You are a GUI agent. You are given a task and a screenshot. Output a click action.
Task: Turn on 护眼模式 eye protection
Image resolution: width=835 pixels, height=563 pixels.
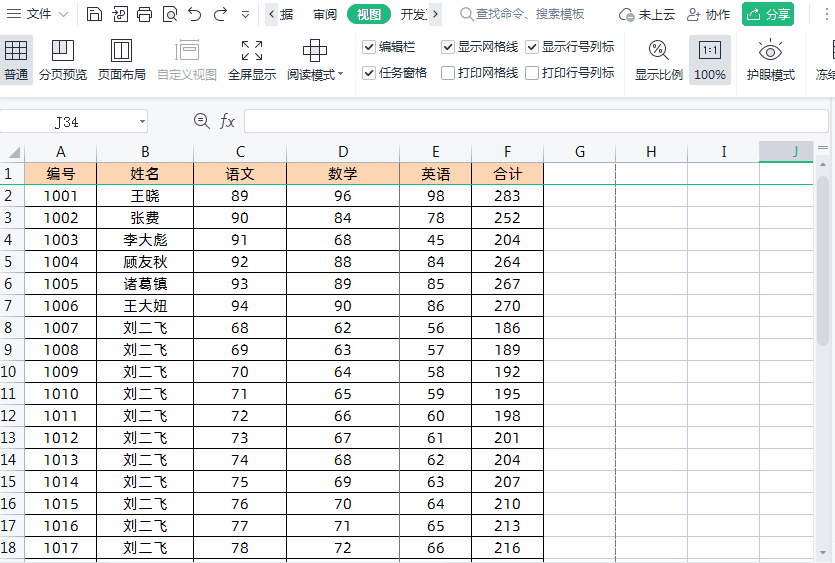tap(770, 60)
